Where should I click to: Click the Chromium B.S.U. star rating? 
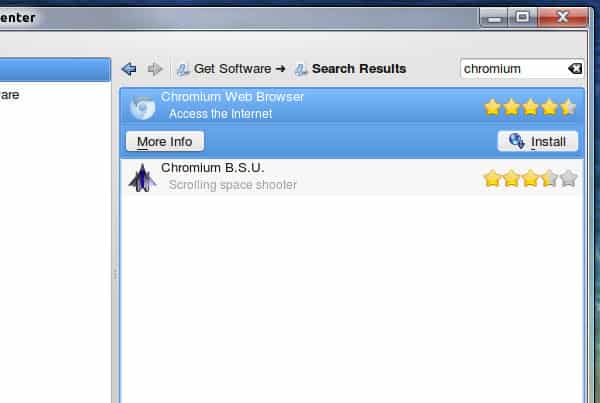click(530, 178)
